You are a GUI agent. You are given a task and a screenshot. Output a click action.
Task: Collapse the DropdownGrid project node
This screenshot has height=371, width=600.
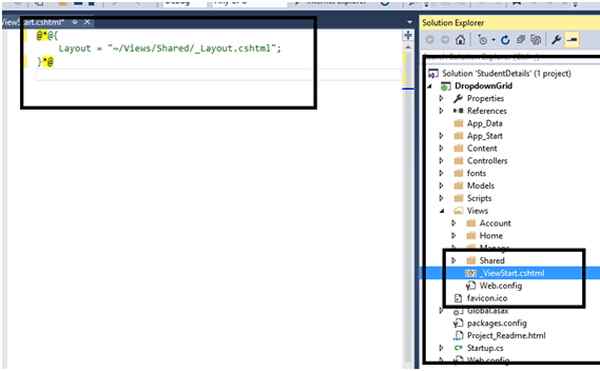point(430,86)
